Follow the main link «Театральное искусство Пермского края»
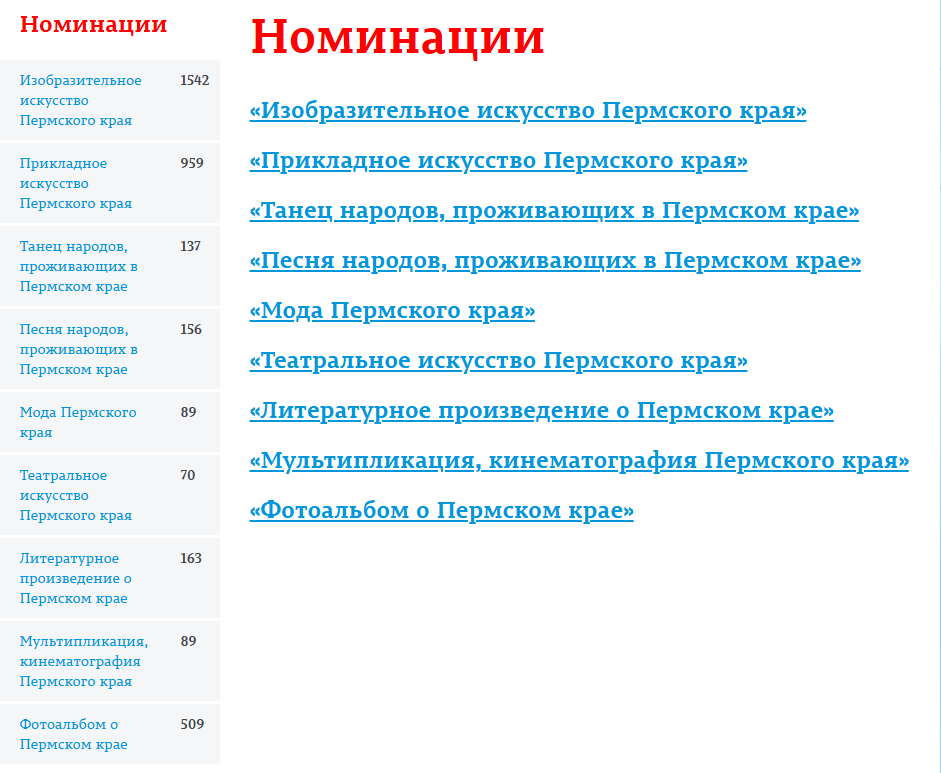941x773 pixels. [498, 361]
